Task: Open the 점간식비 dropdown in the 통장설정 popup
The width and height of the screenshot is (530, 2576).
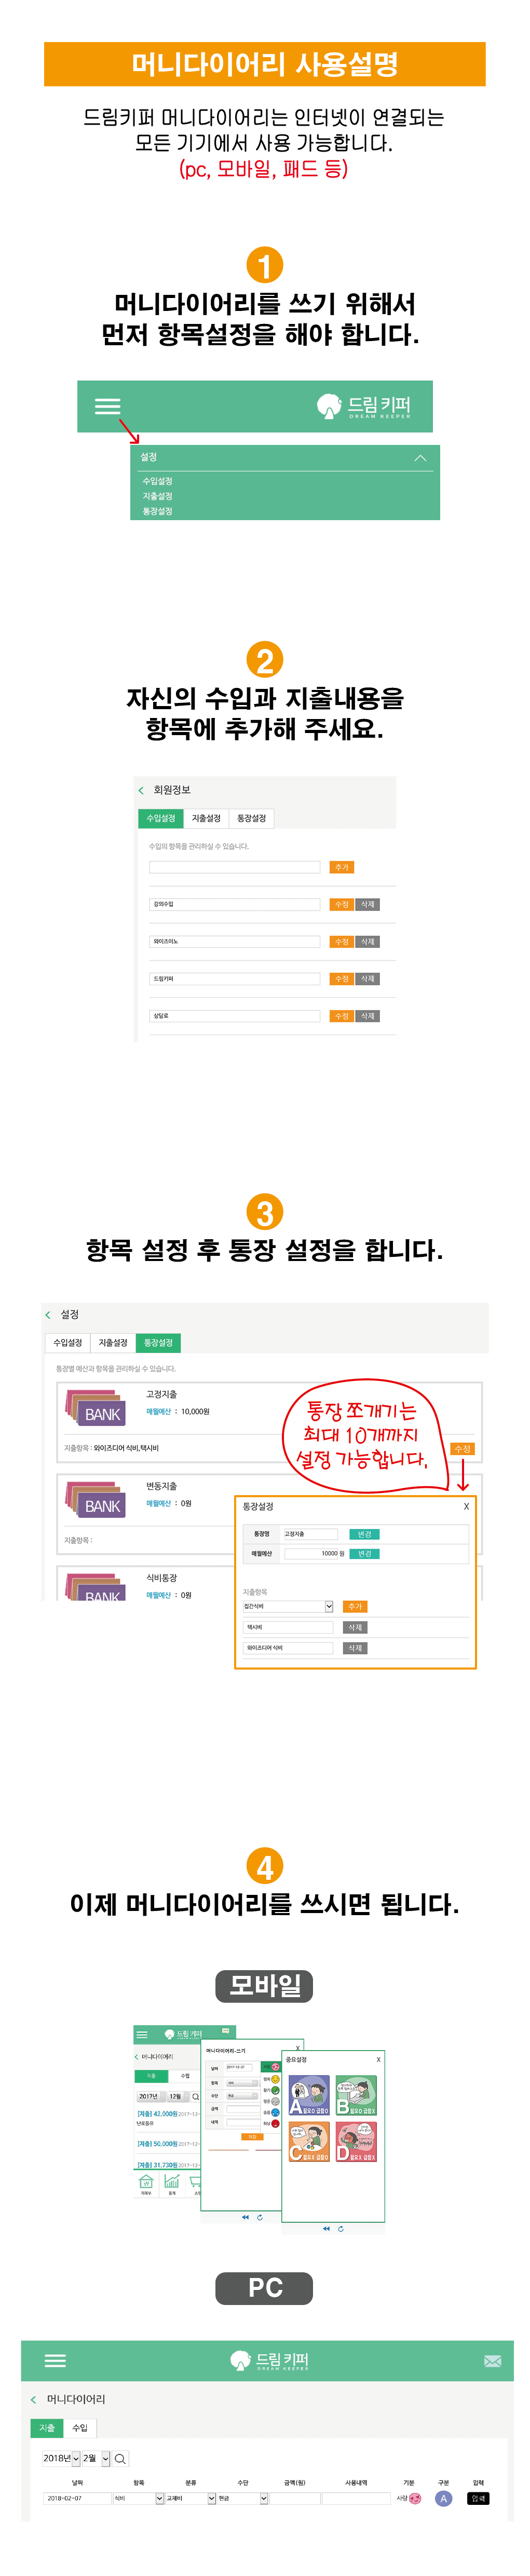Action: 288,1606
